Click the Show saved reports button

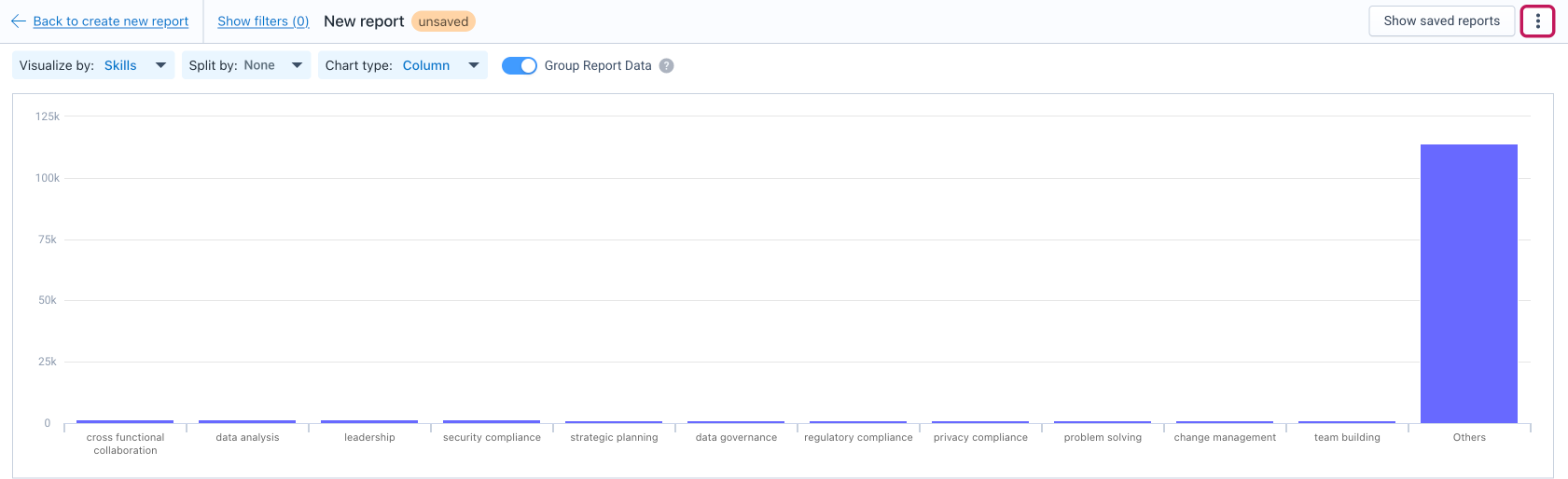(1441, 21)
